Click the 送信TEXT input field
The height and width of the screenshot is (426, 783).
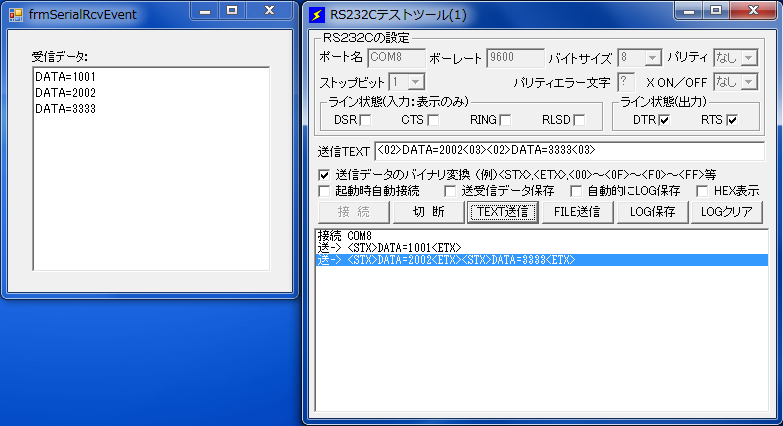click(x=569, y=151)
